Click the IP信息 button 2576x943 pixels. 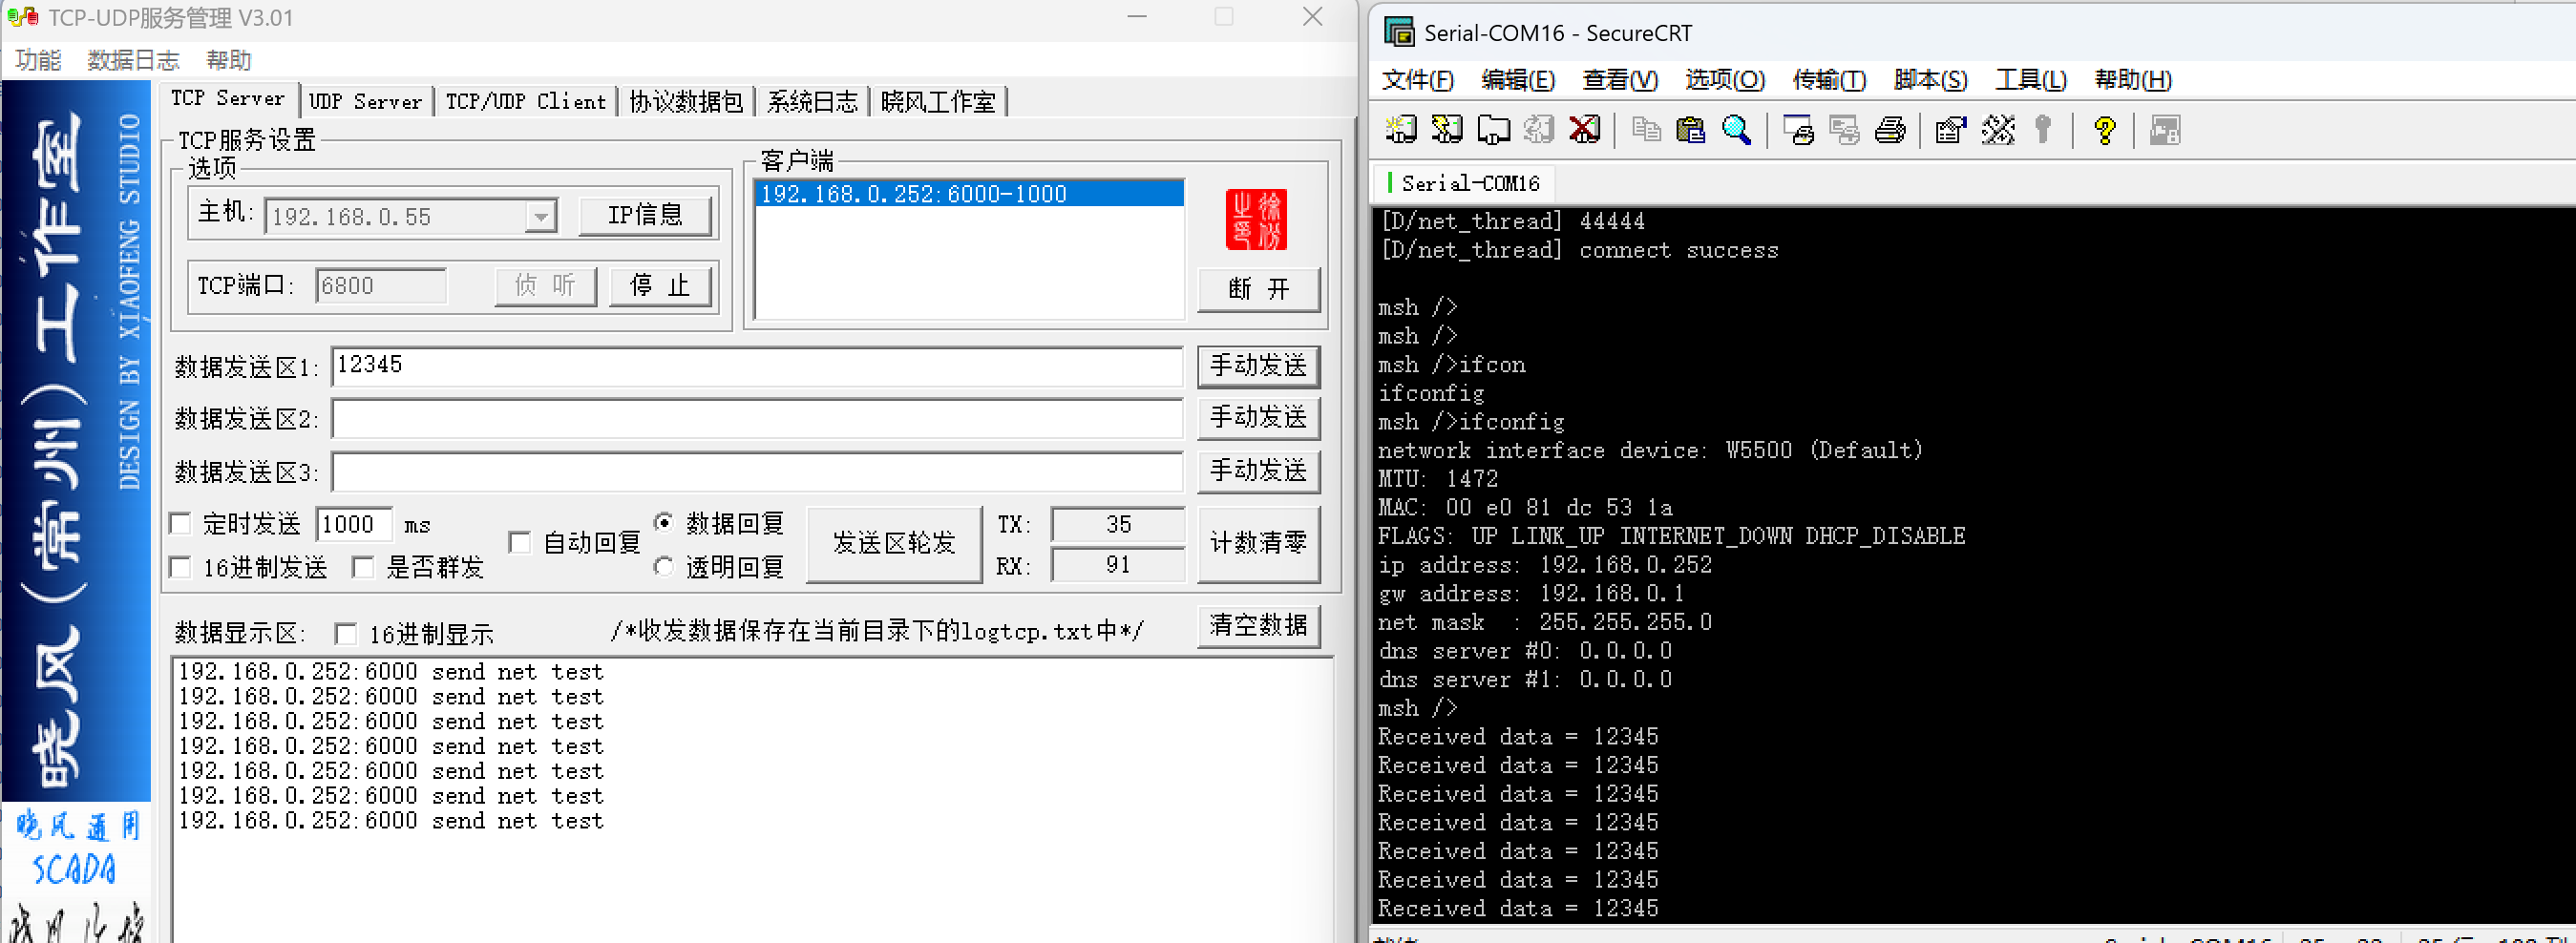[646, 215]
